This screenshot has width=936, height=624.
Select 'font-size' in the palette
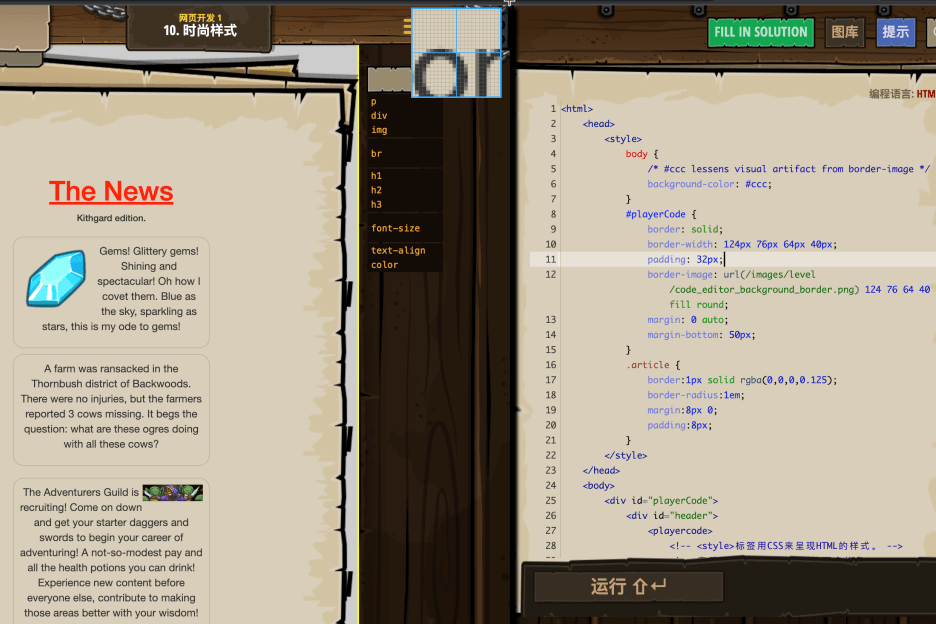[x=395, y=228]
